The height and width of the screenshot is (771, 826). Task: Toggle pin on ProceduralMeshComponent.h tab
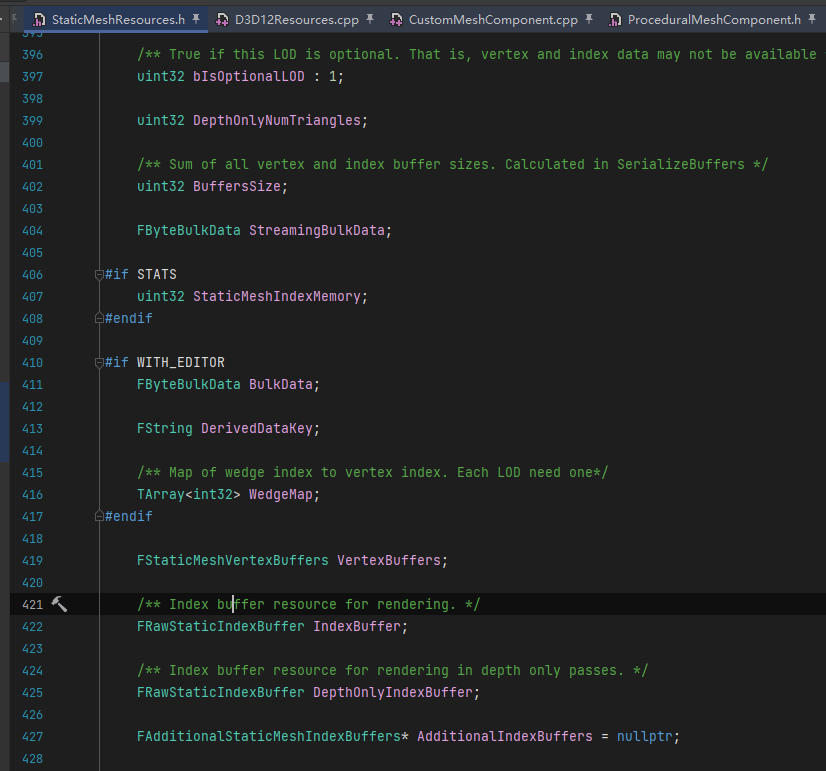click(x=812, y=19)
